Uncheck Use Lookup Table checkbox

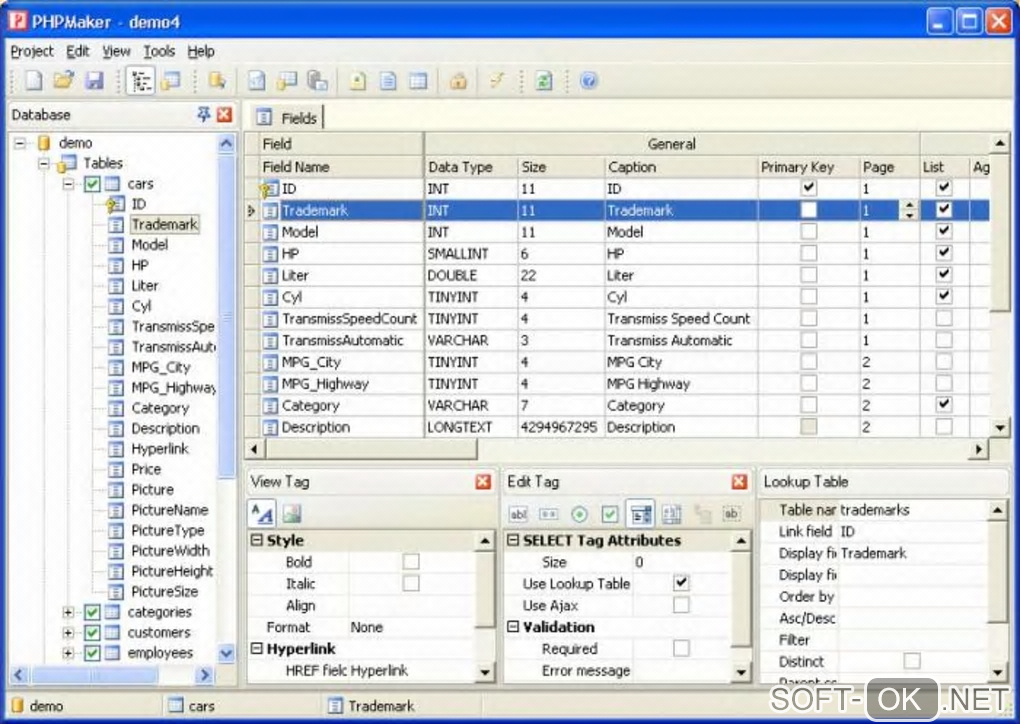[680, 583]
